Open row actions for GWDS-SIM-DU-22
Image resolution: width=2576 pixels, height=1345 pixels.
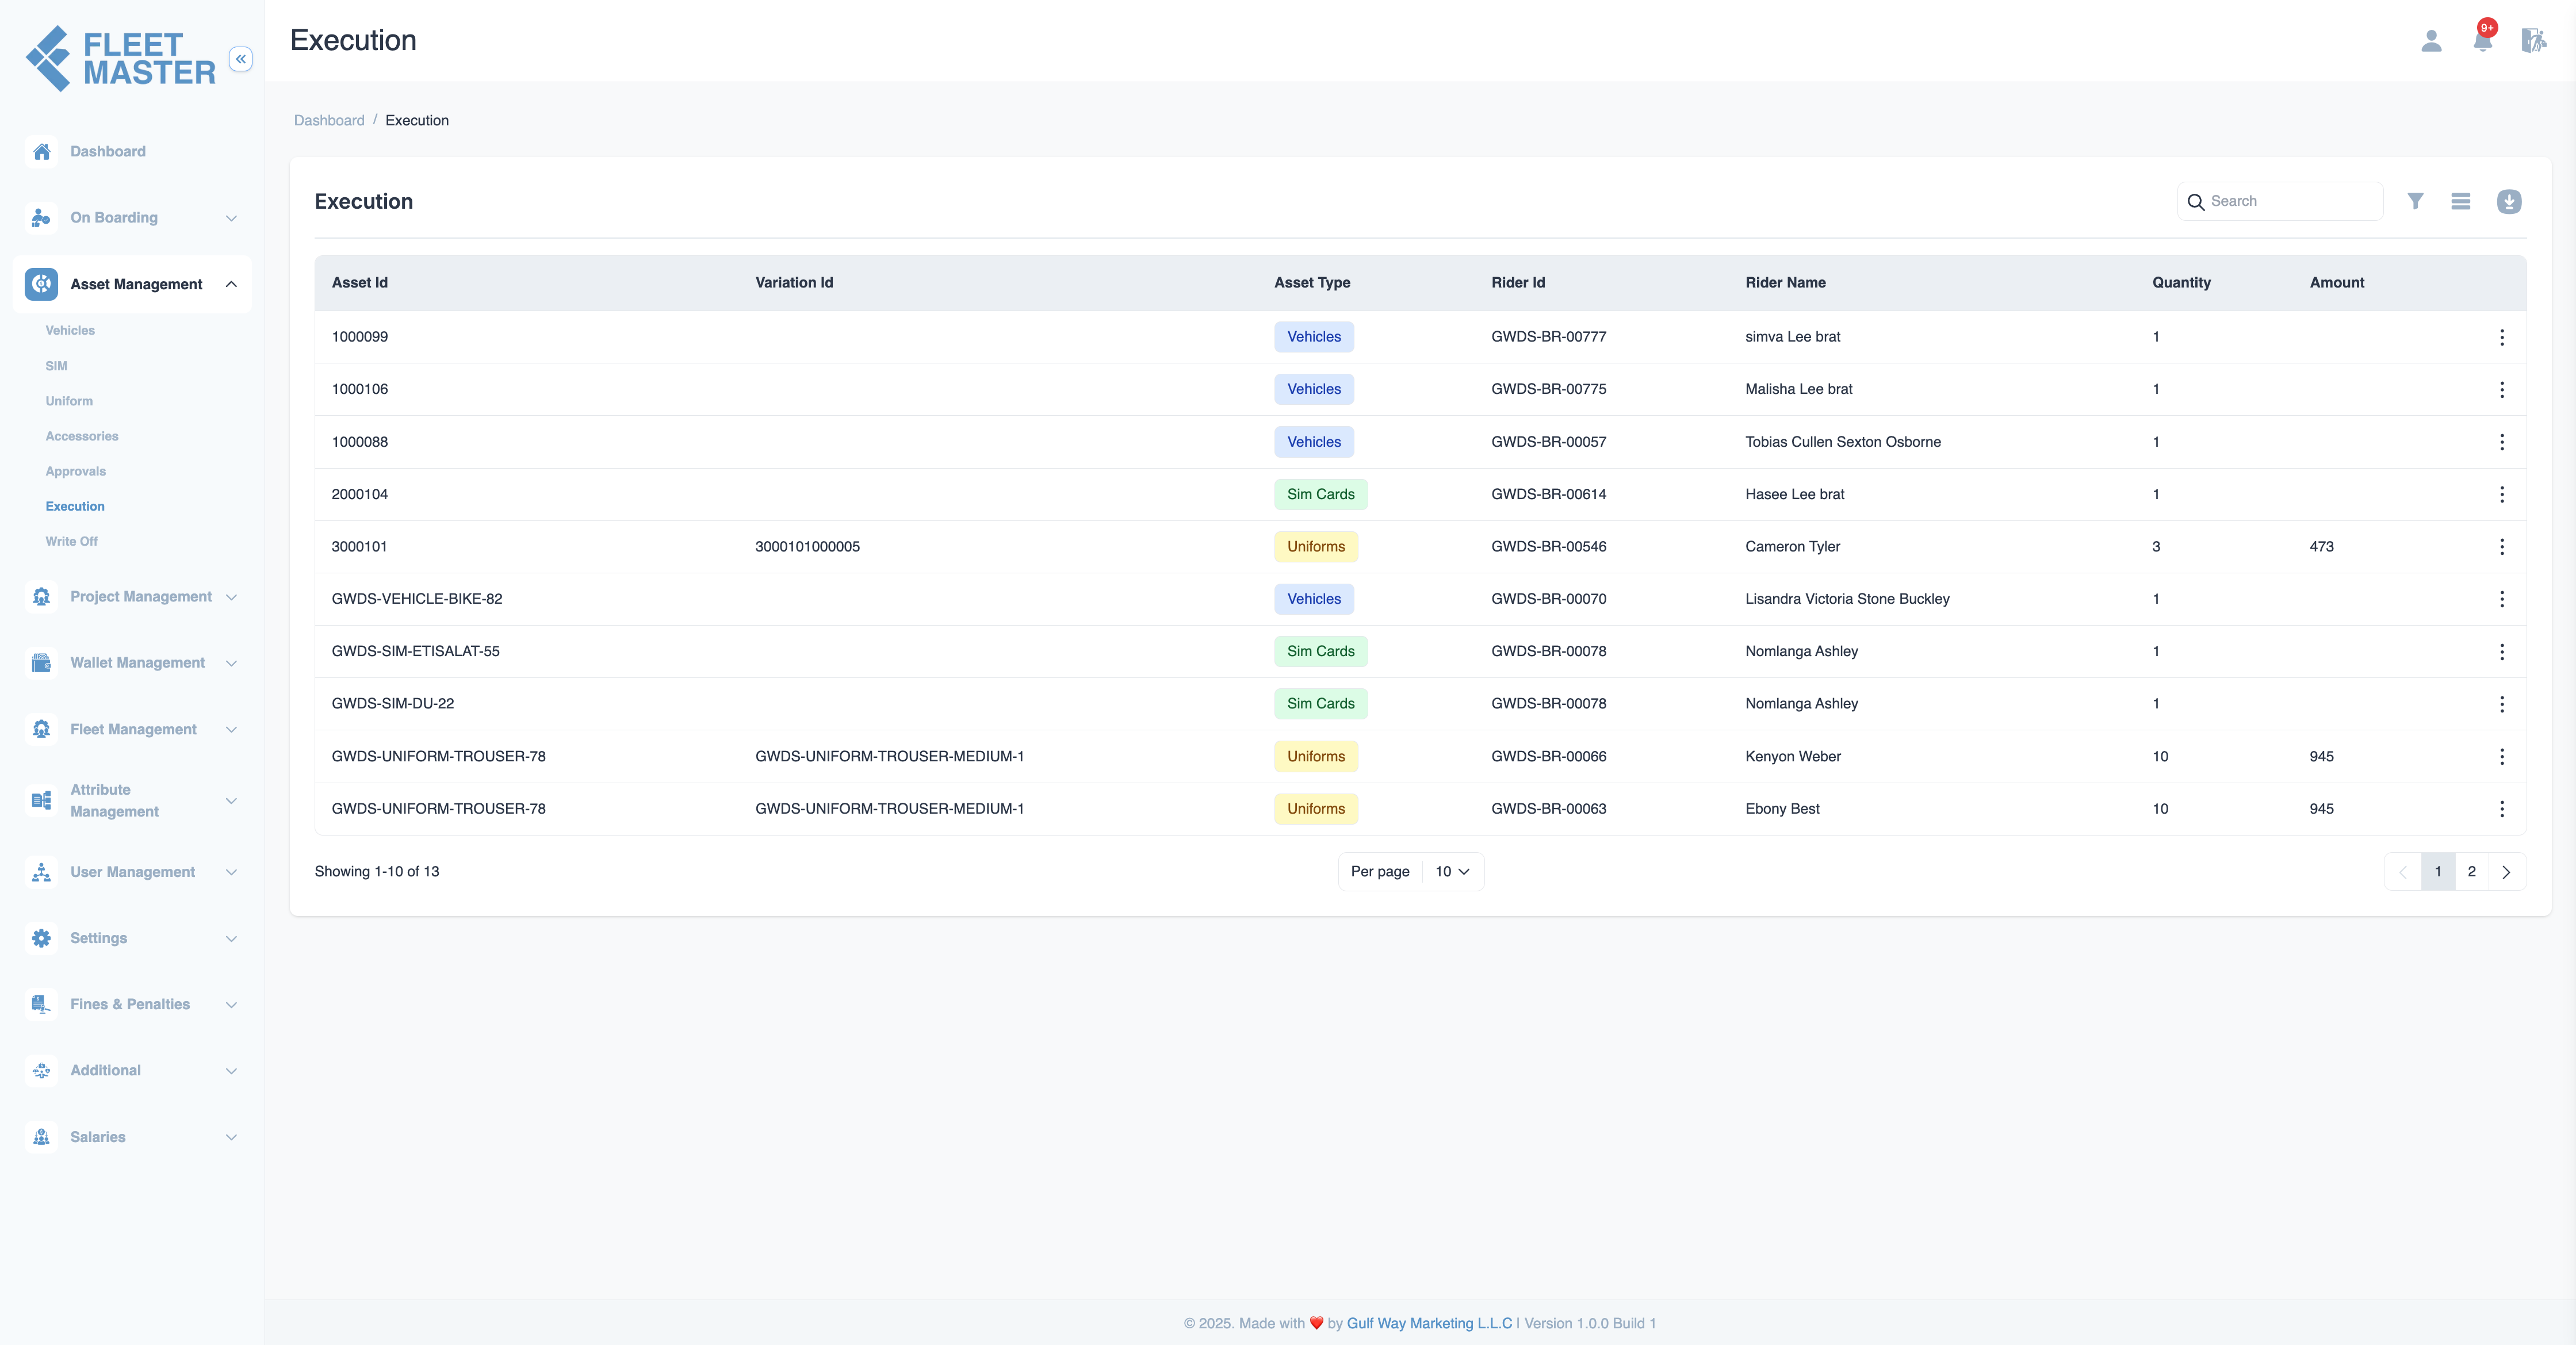pyautogui.click(x=2502, y=704)
